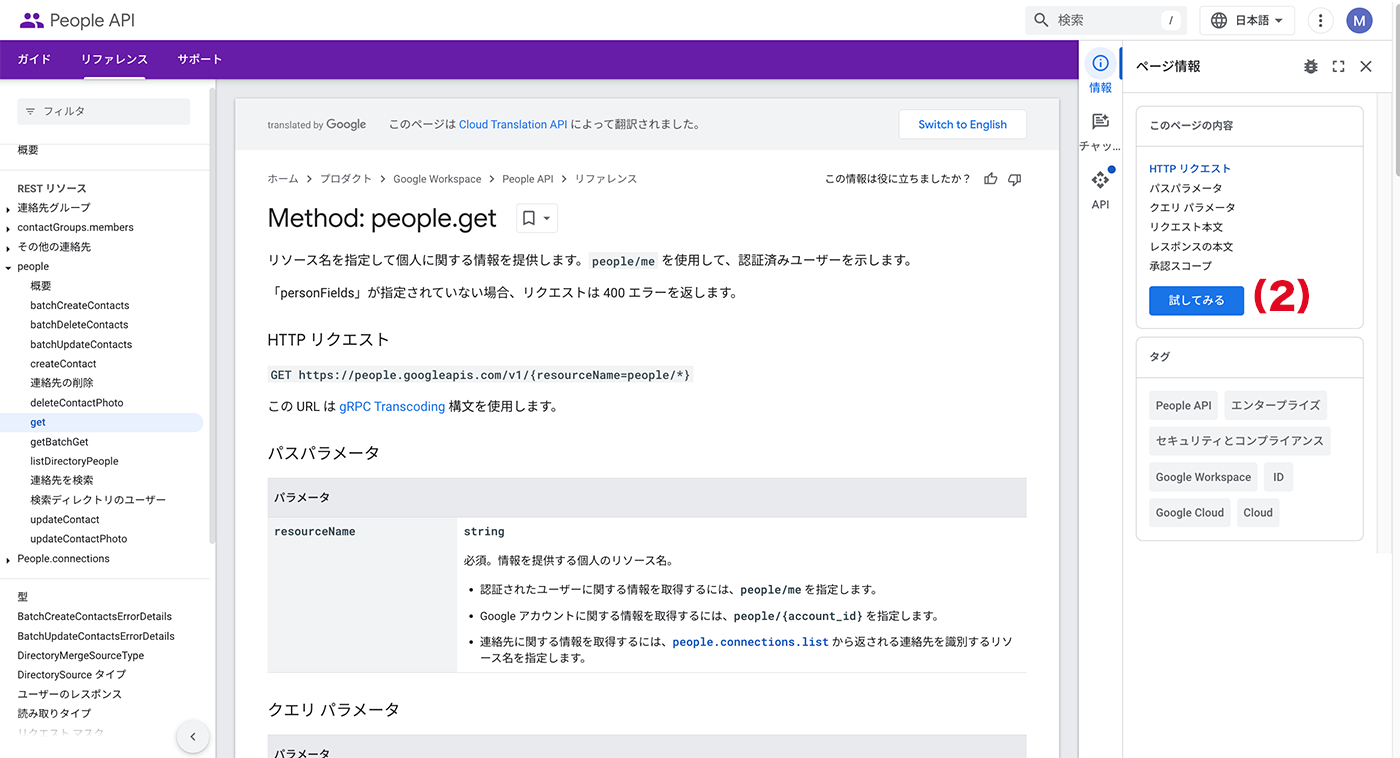The width and height of the screenshot is (1400, 758).
Task: Open deleteContactPhoto in navigation
Action: point(77,403)
